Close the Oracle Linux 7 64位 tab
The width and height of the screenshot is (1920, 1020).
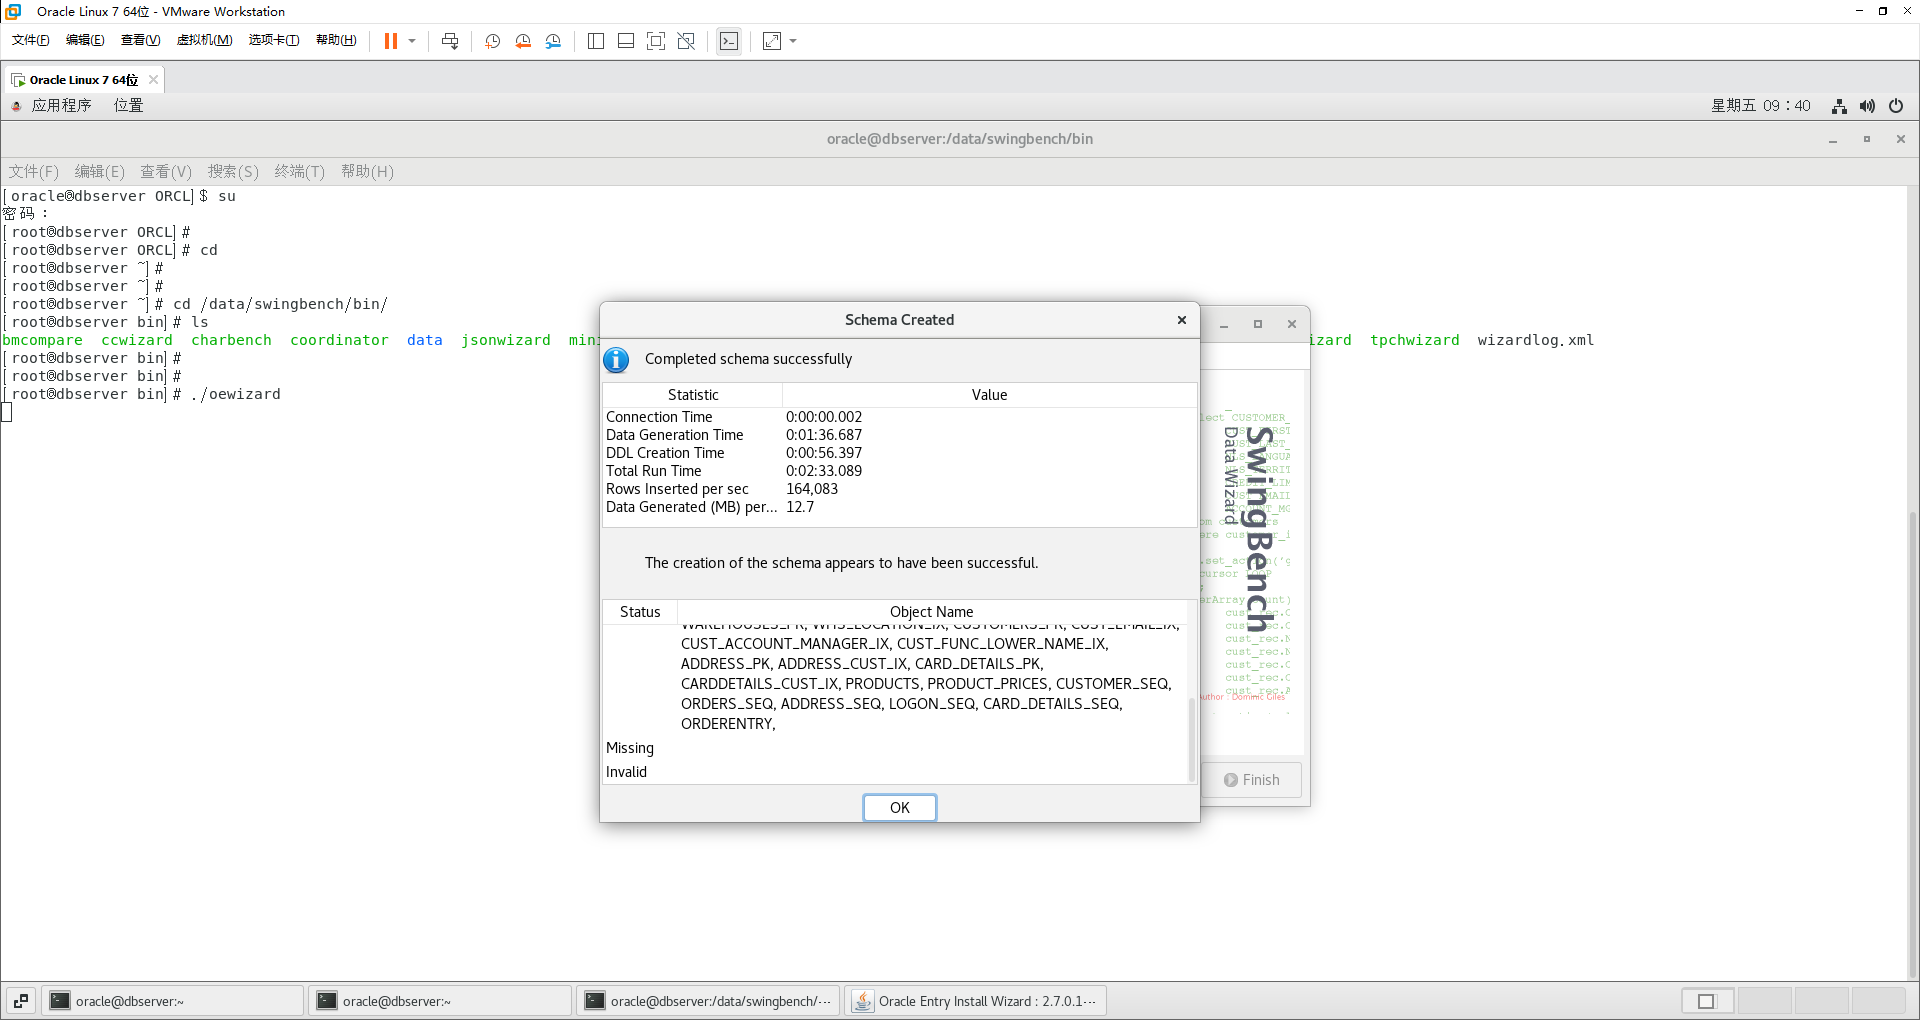153,80
